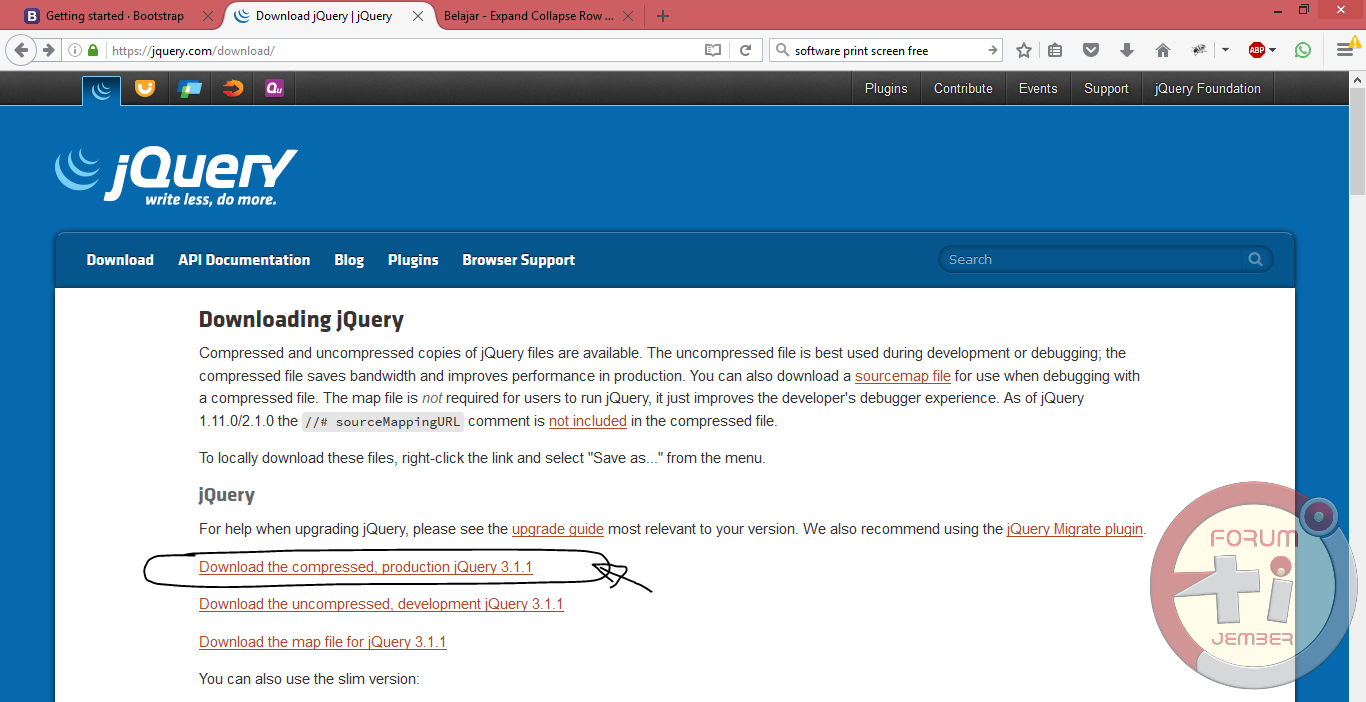Viewport: 1366px width, 702px height.
Task: Click 'You can also use the slim version' text
Action: click(309, 679)
